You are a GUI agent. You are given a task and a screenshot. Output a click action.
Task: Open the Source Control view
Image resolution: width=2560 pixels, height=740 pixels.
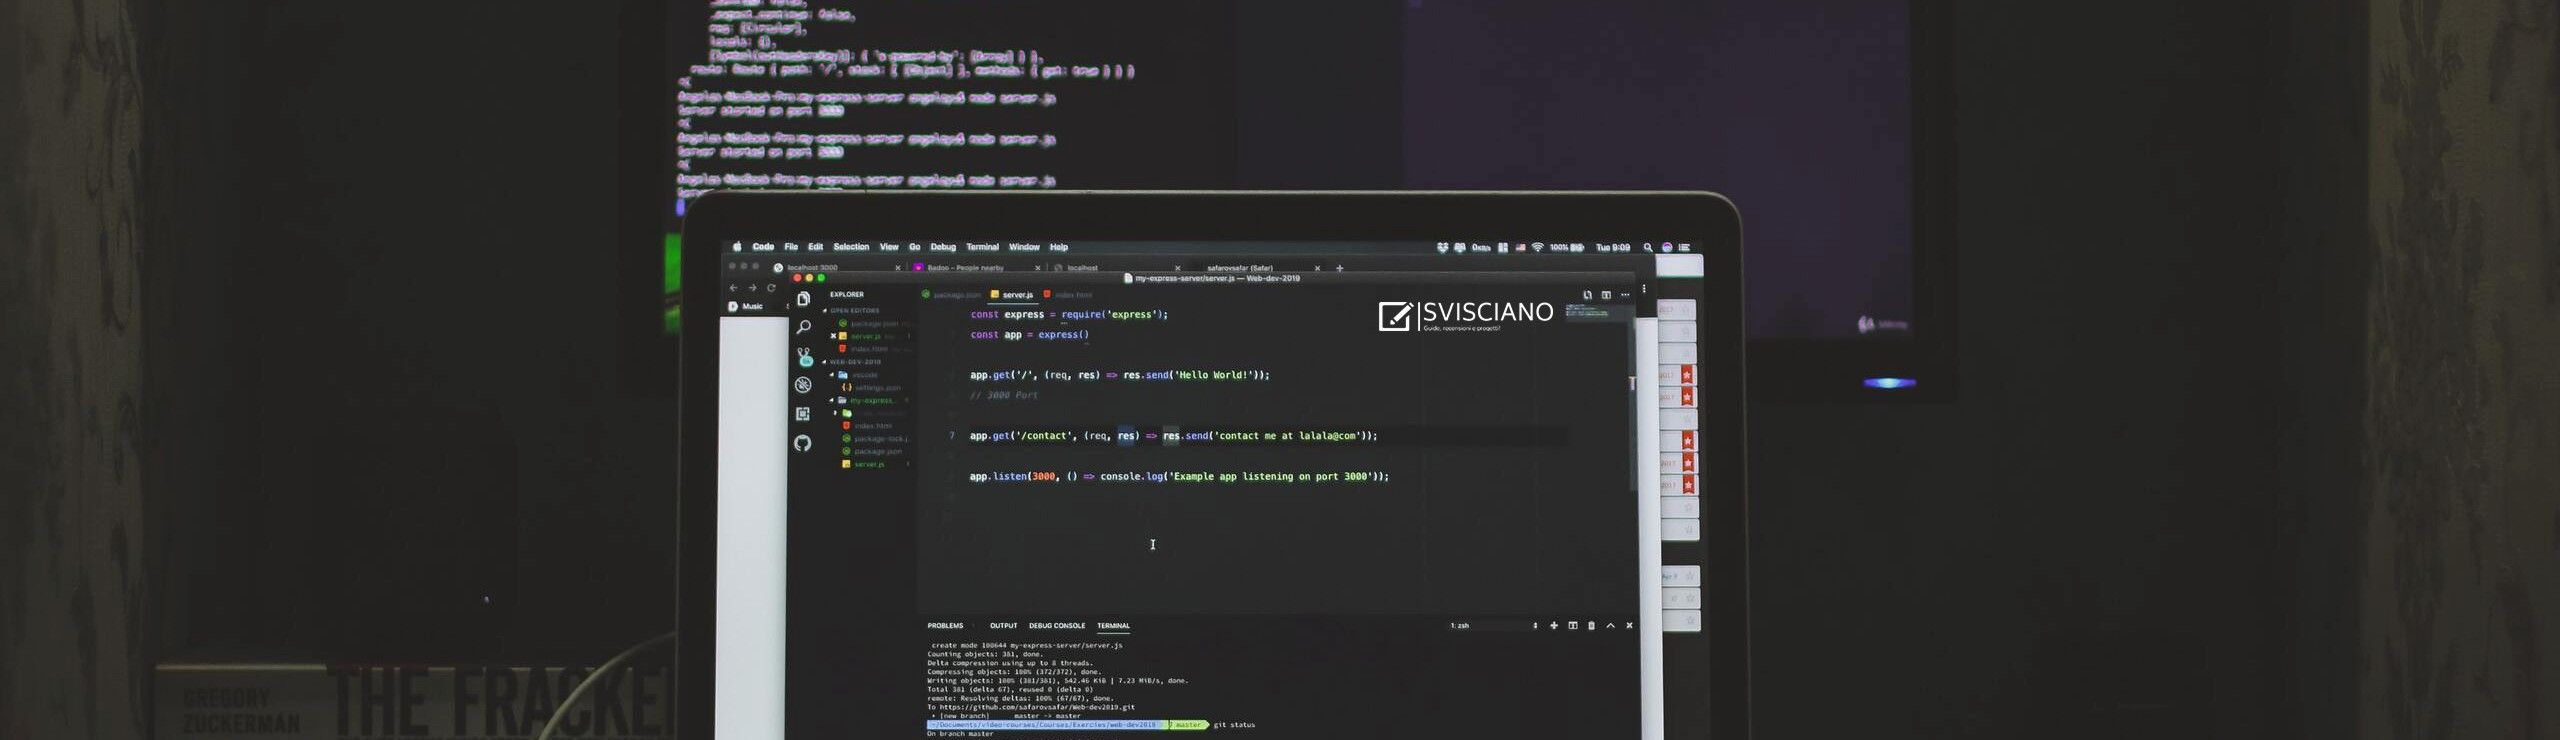(x=804, y=357)
